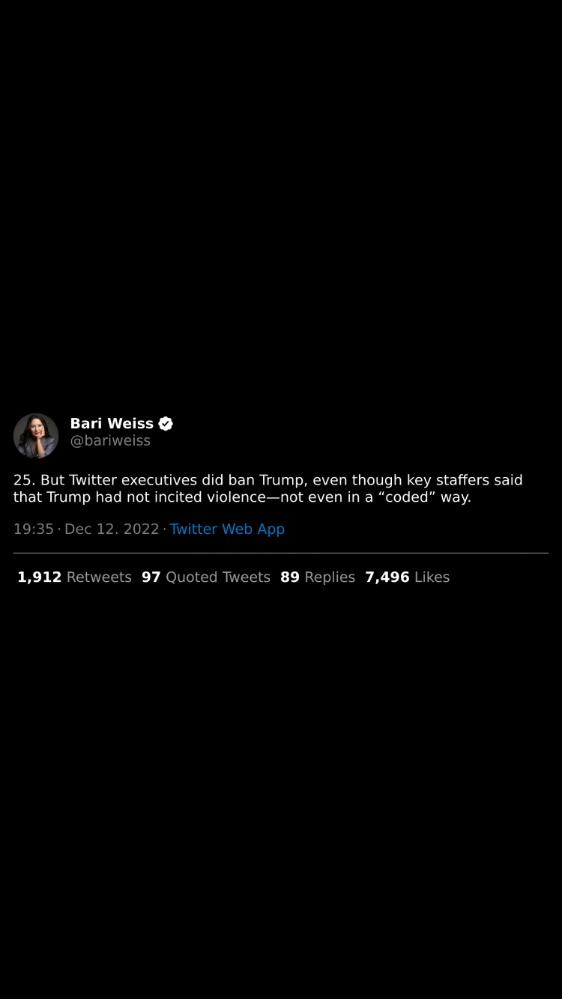Image resolution: width=562 pixels, height=999 pixels.
Task: View the 1,912 Retweets list
Action: coord(74,577)
